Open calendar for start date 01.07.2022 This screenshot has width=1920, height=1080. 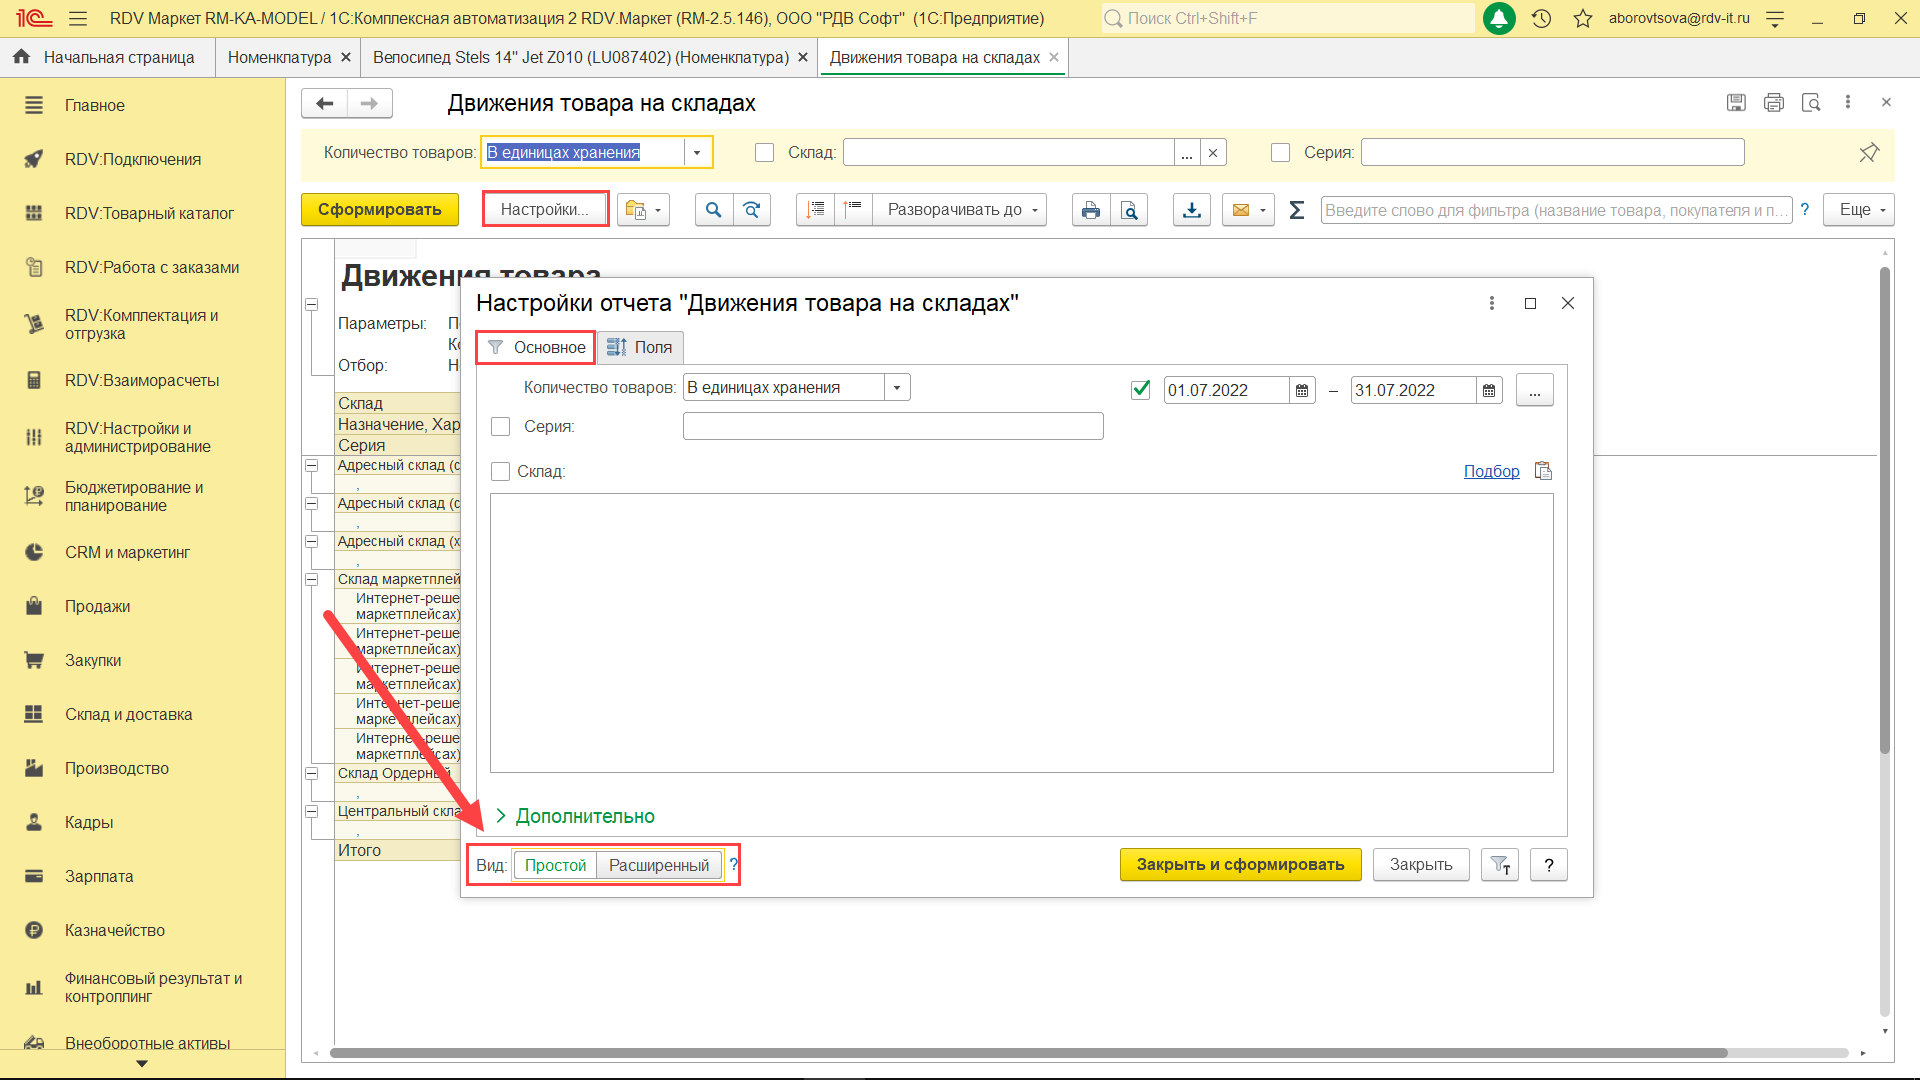(x=1302, y=390)
